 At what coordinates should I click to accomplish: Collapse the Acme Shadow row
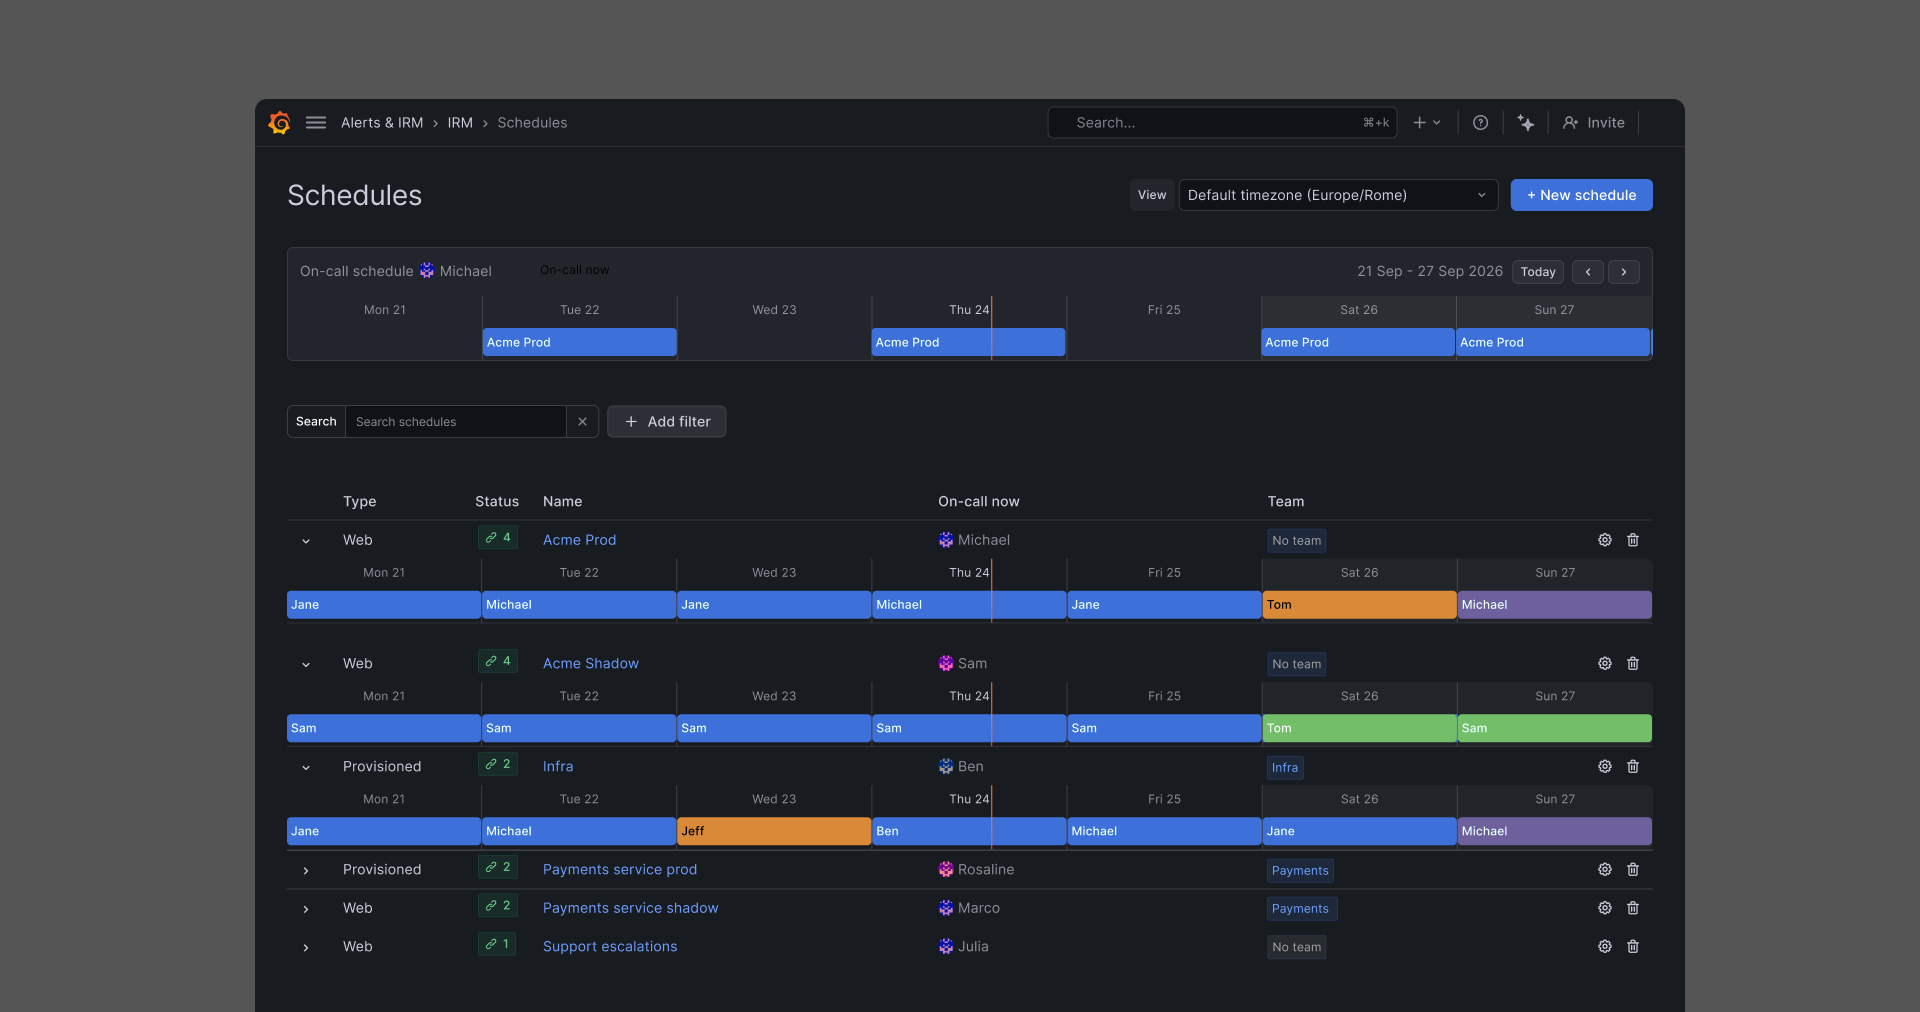click(x=306, y=664)
